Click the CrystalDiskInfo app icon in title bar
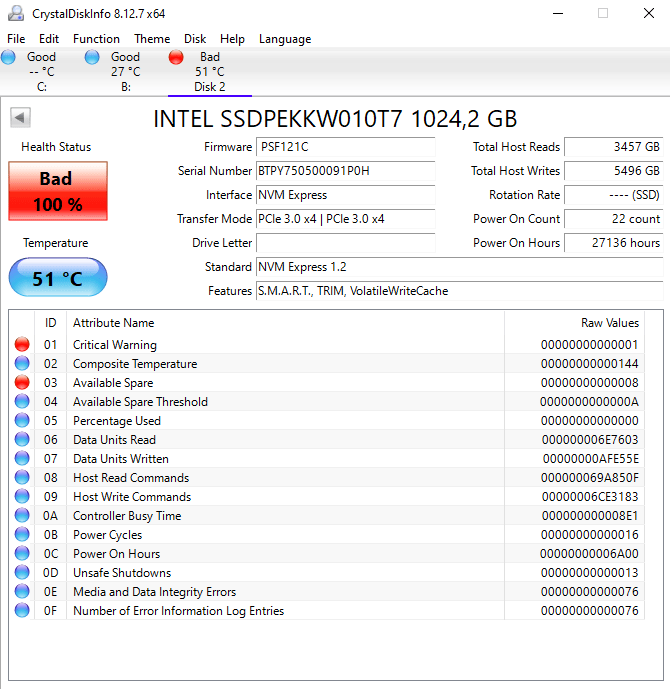Viewport: 670px width, 689px height. (x=16, y=13)
